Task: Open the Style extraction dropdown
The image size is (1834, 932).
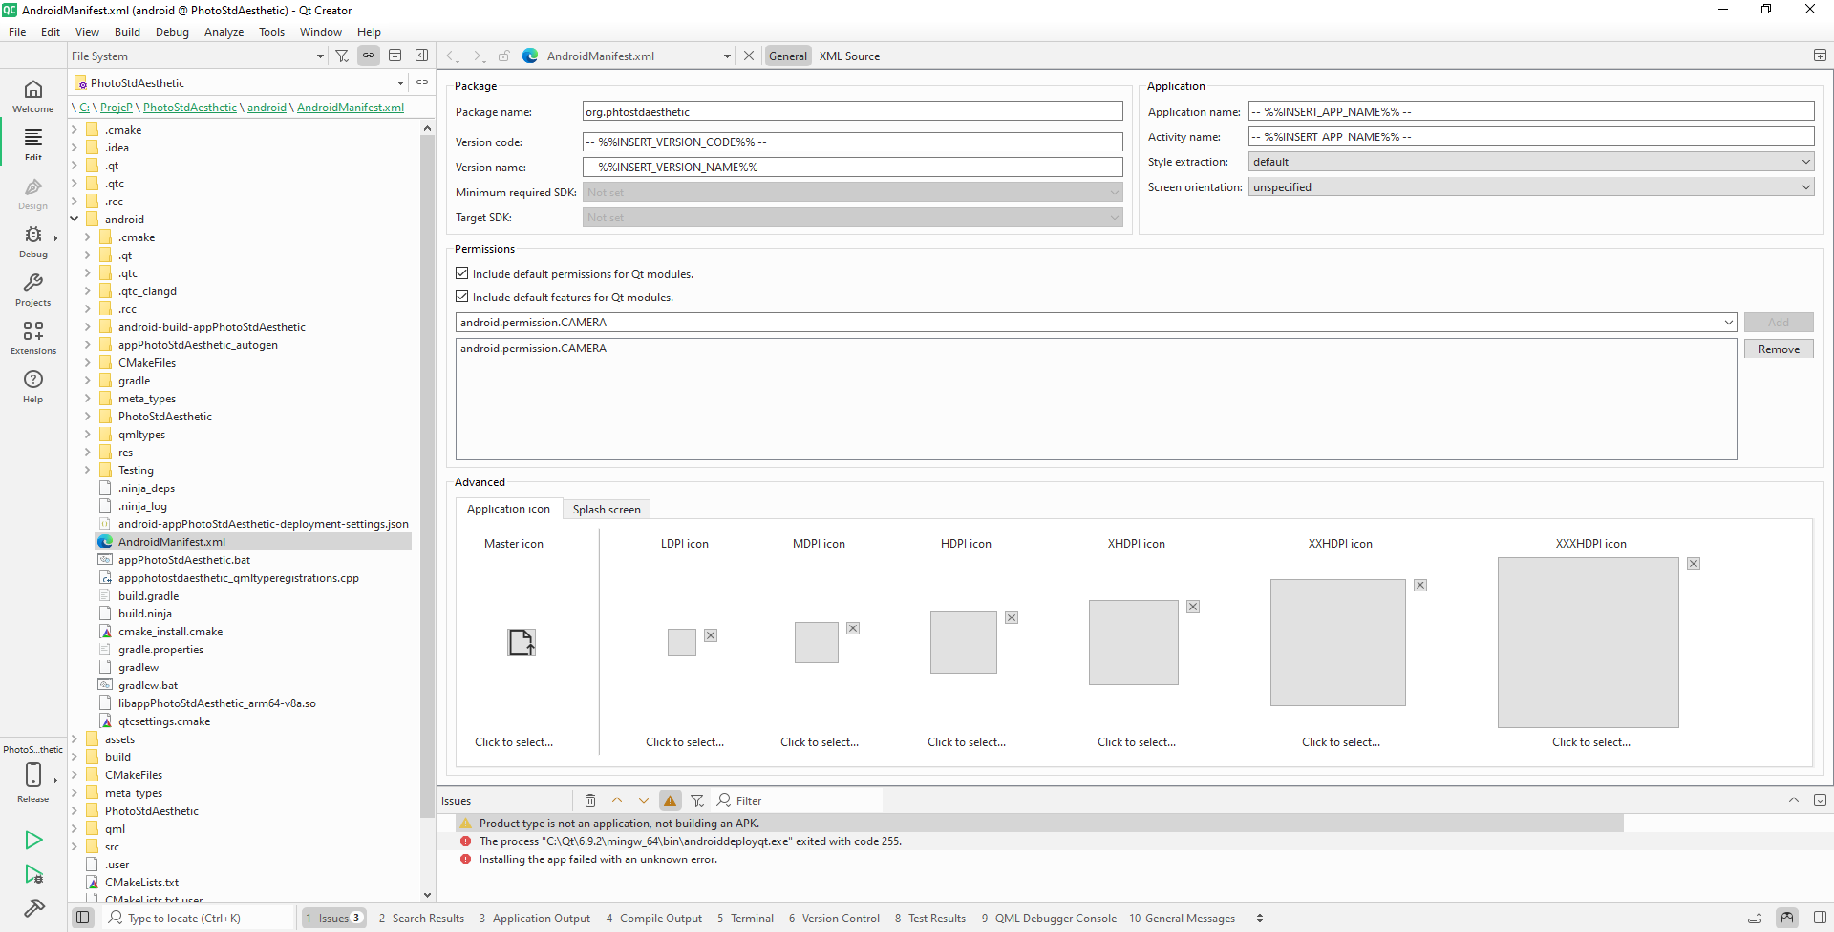Action: (x=1531, y=162)
